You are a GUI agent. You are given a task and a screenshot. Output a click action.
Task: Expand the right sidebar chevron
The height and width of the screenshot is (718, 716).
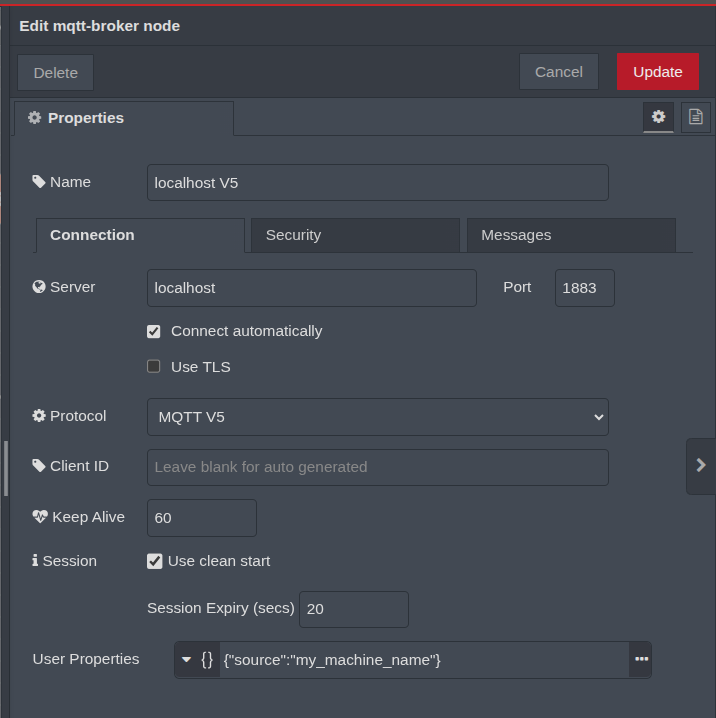(700, 465)
